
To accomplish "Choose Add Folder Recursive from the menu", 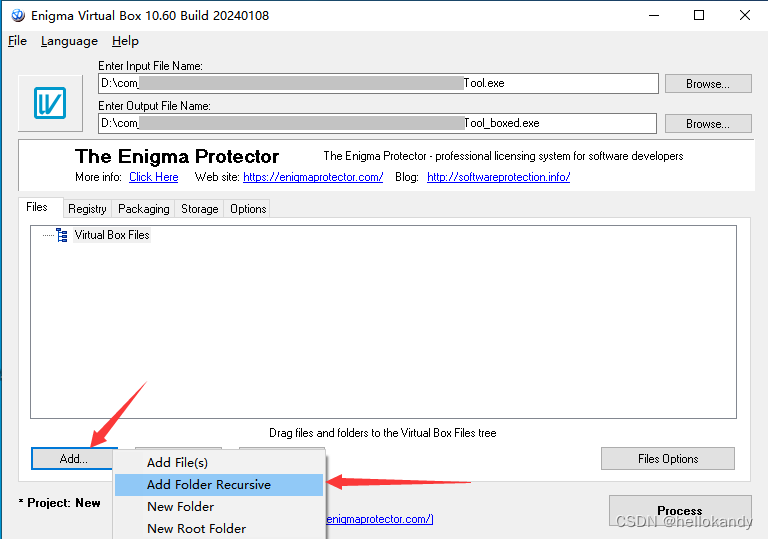I will click(x=219, y=485).
